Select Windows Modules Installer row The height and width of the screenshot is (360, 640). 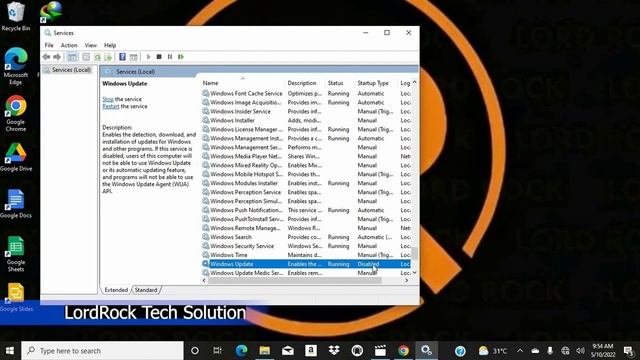click(x=306, y=183)
